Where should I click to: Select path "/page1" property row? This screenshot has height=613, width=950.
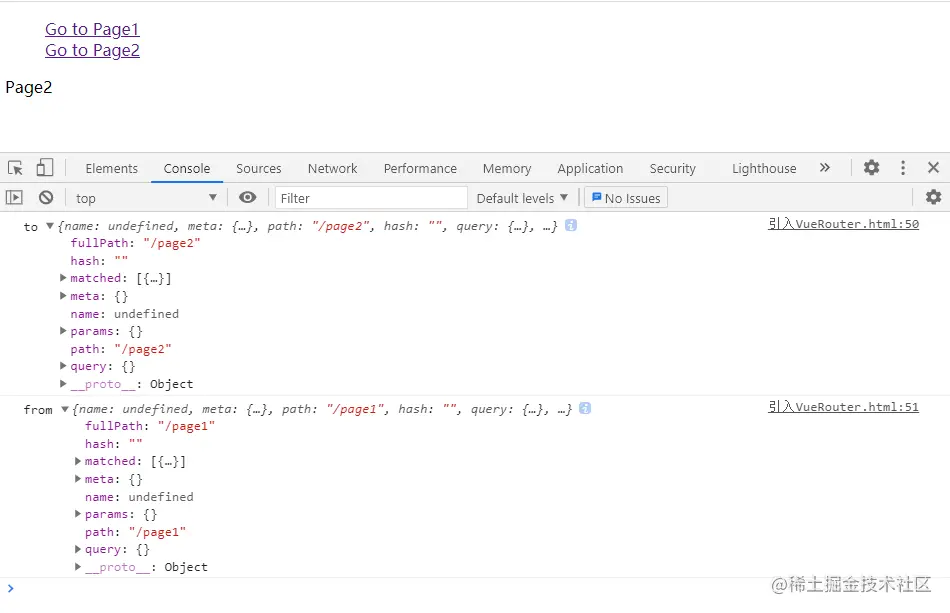[135, 532]
